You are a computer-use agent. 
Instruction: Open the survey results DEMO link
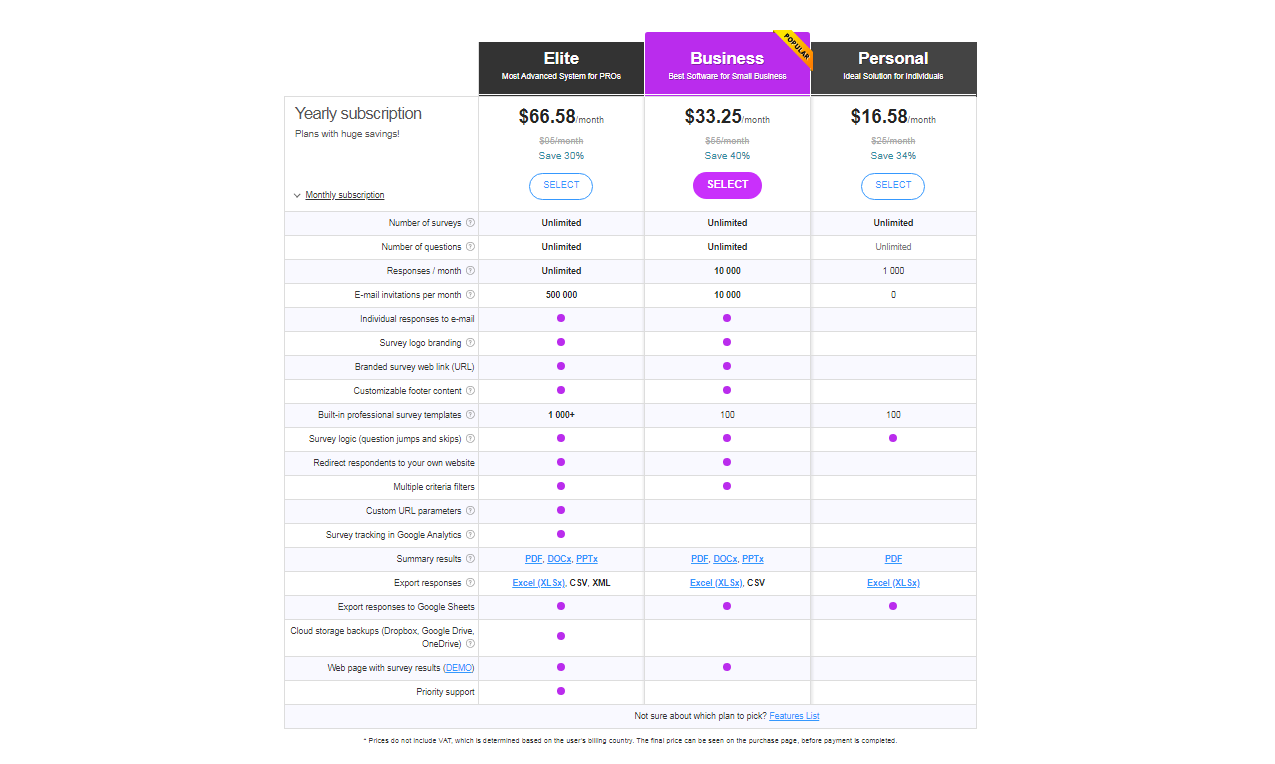(459, 668)
